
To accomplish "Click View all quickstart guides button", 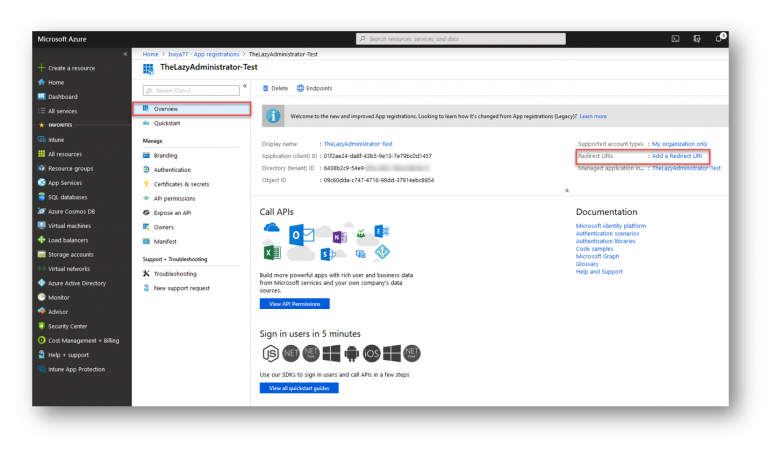I will 299,388.
